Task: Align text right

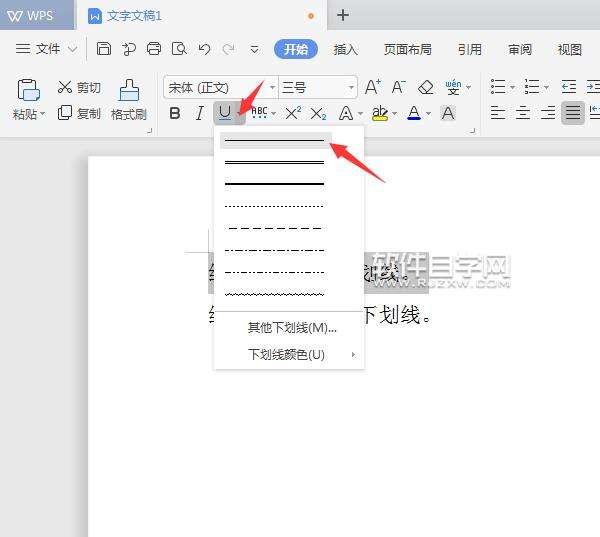Action: tap(548, 113)
